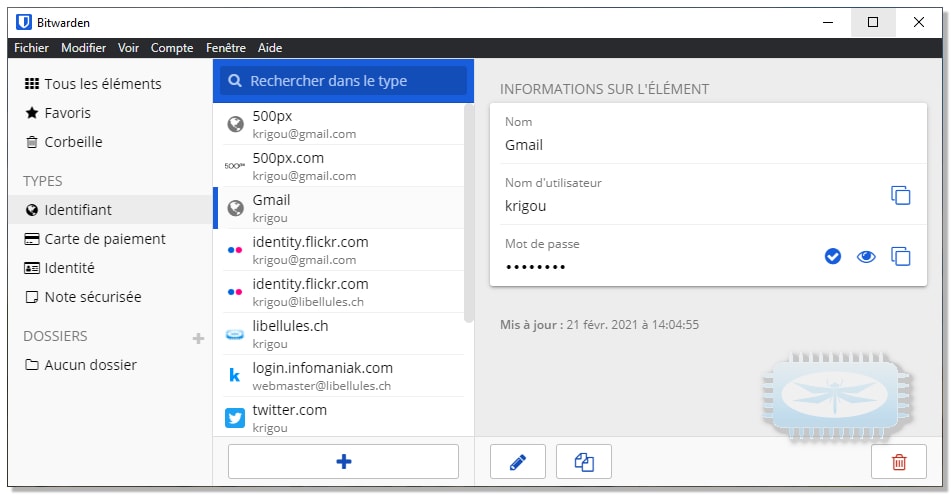951x495 pixels.
Task: Click the credit card icon for Carte de paiement
Action: pos(32,239)
